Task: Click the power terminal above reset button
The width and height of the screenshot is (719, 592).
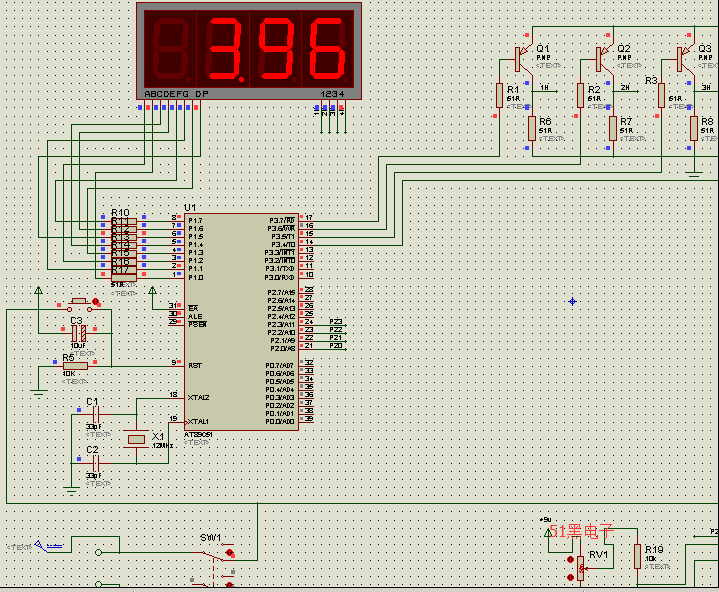Action: point(39,290)
